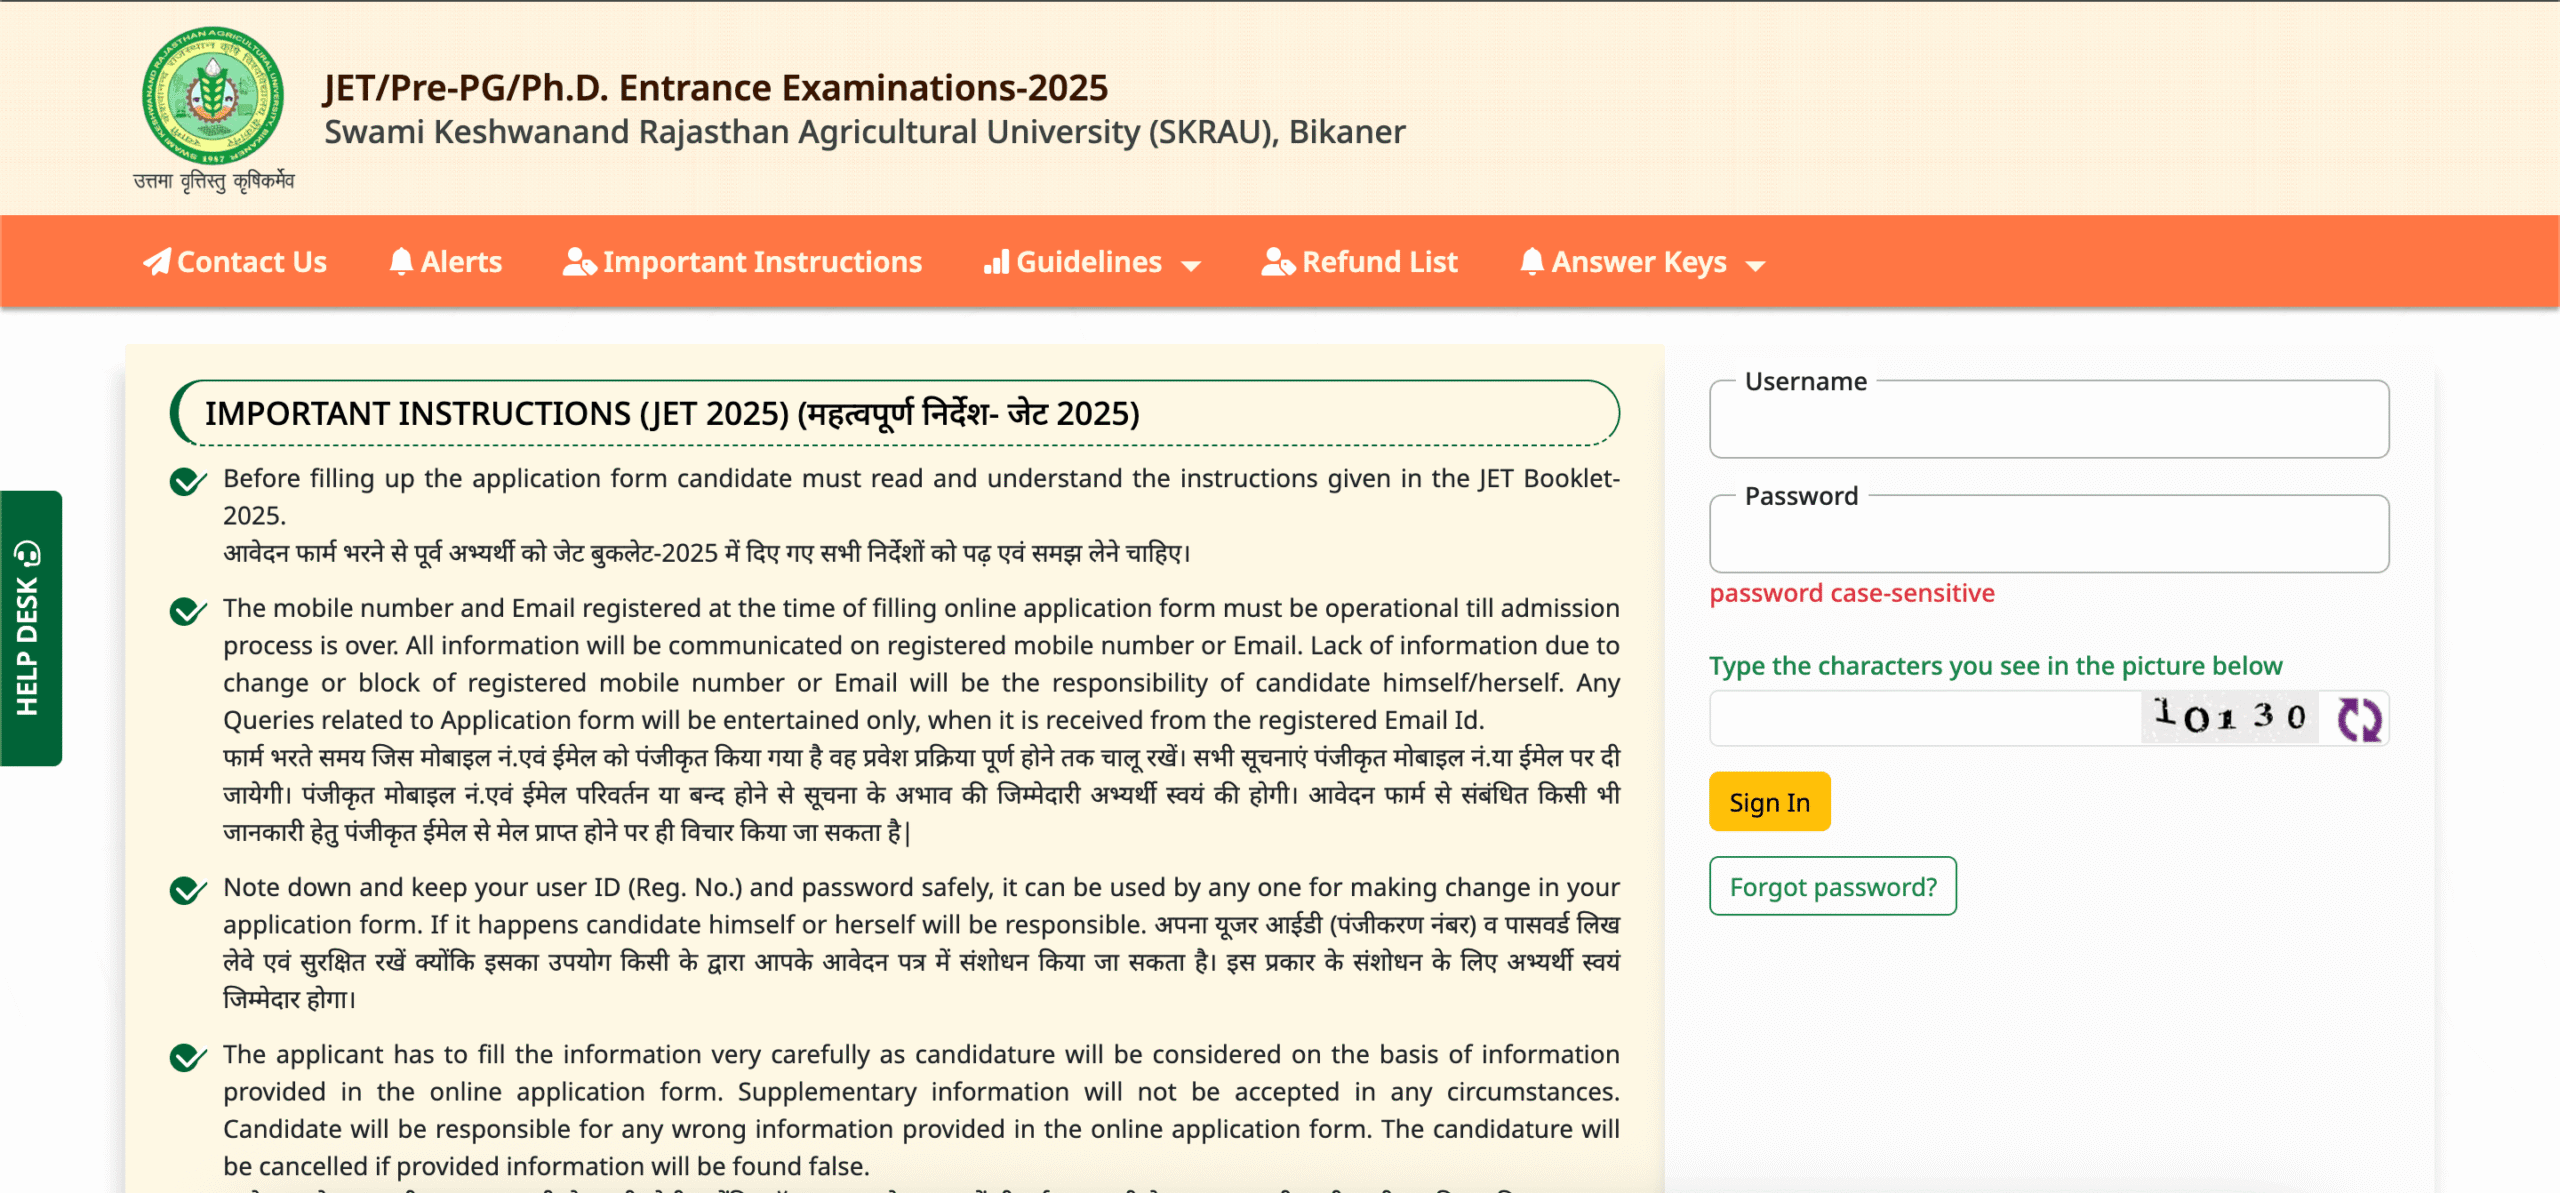Click the captcha image showing 10130
The image size is (2560, 1193).
(x=2229, y=717)
